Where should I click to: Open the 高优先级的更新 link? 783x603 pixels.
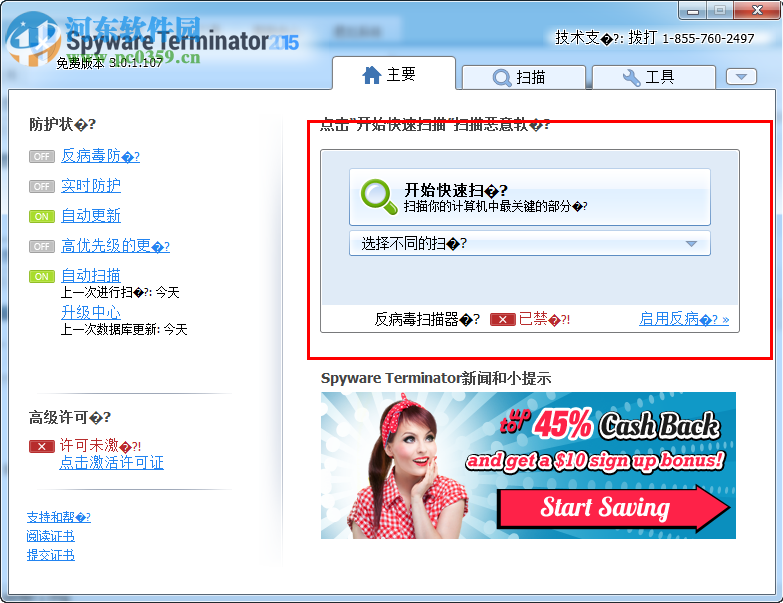(115, 246)
